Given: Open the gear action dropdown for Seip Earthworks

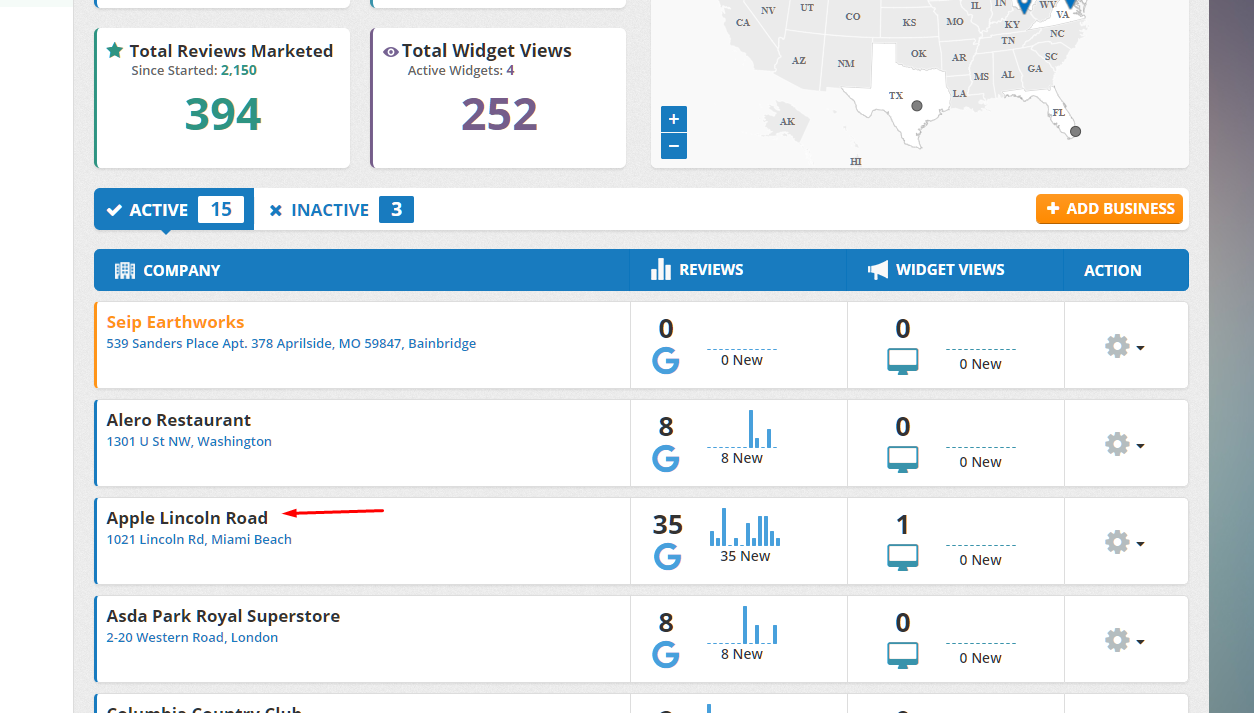Looking at the screenshot, I should tap(1124, 347).
